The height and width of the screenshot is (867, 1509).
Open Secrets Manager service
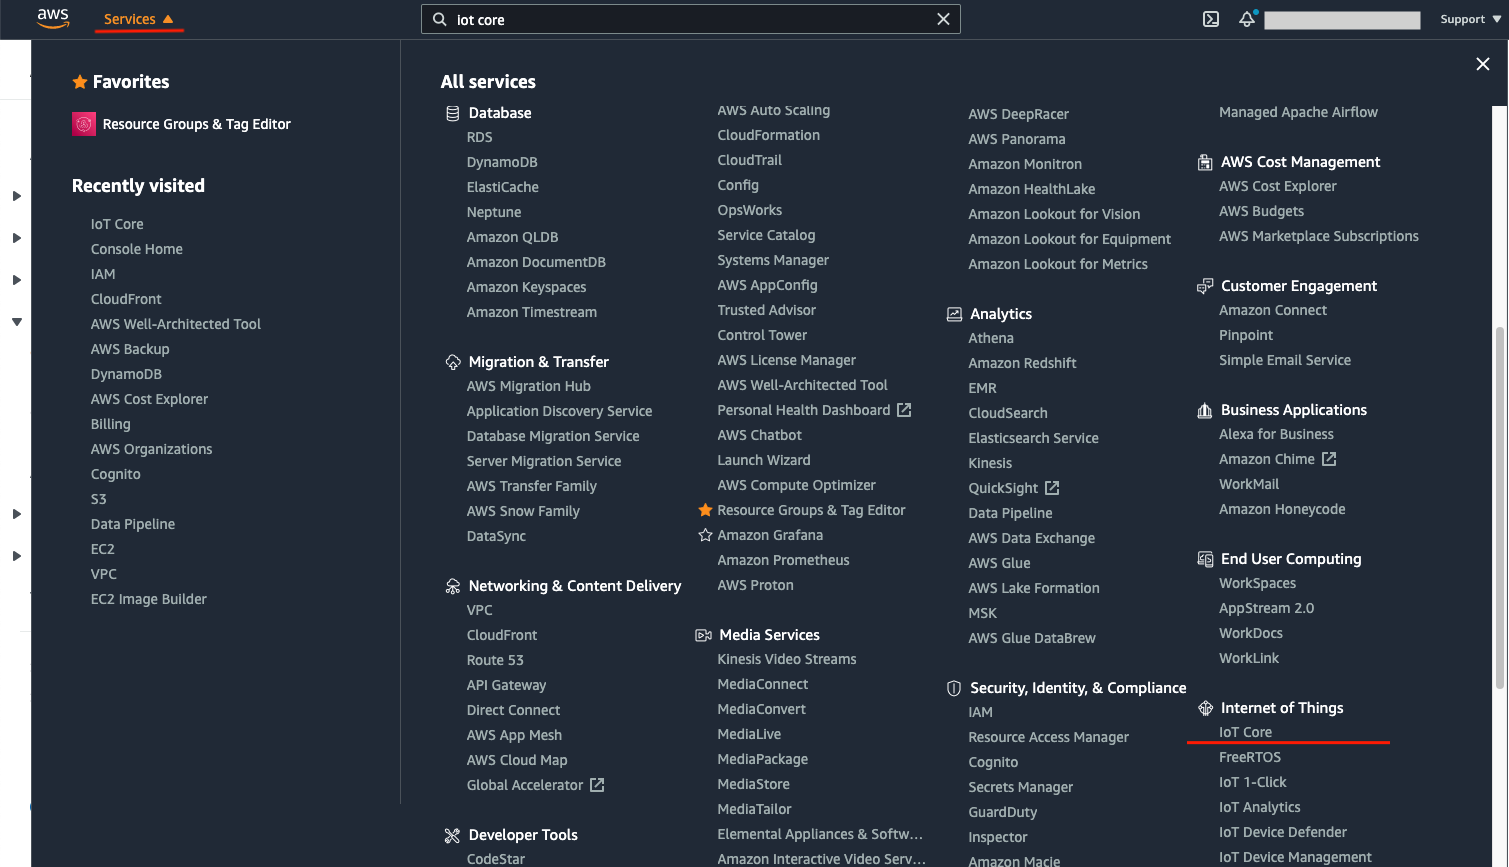click(1021, 787)
